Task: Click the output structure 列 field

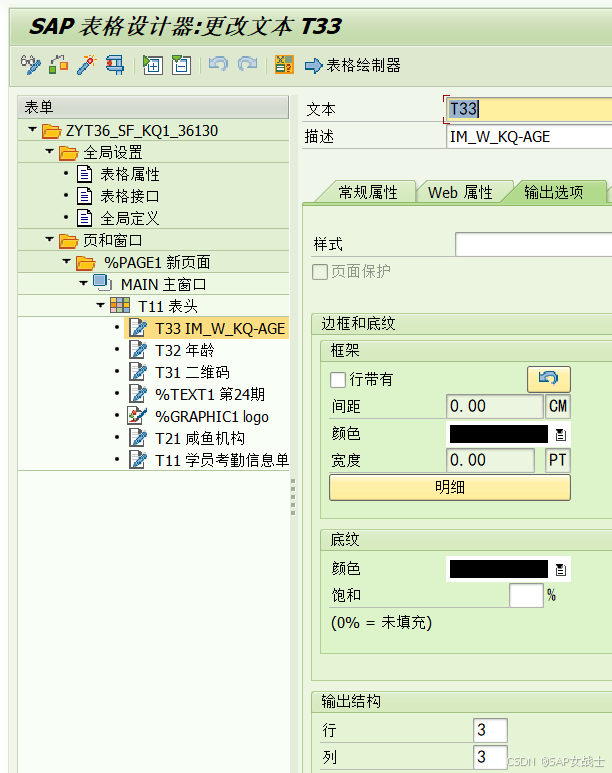Action: (x=491, y=757)
